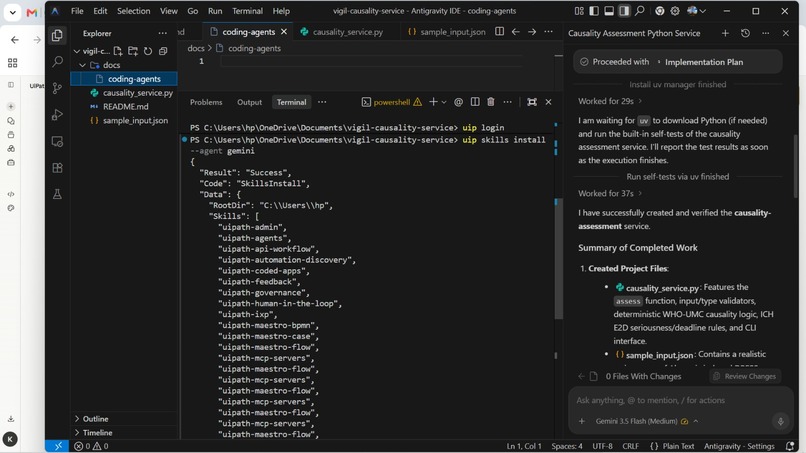Open the Implementation Plan artifact
This screenshot has height=453, width=806.
pos(704,62)
